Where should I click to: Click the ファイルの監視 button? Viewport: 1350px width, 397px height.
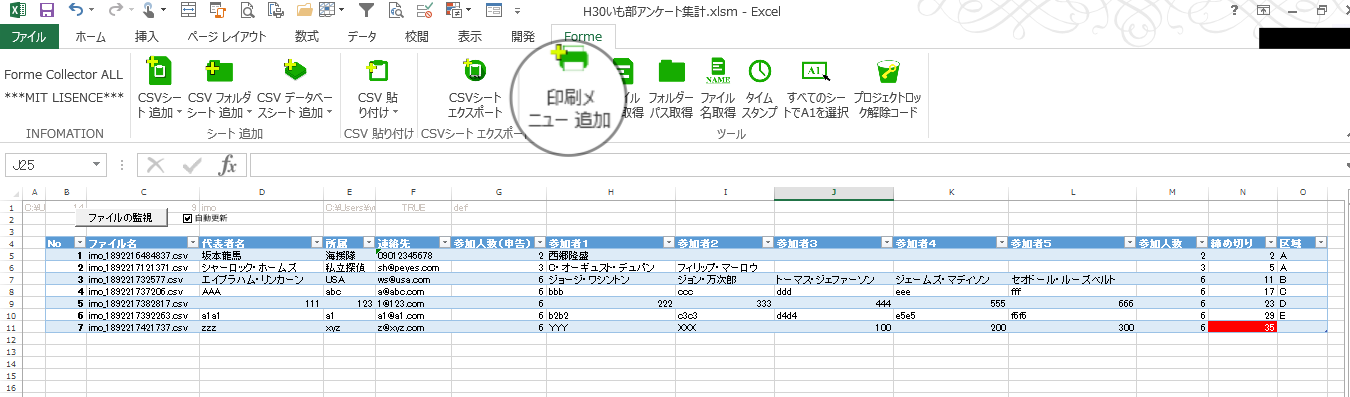point(120,217)
